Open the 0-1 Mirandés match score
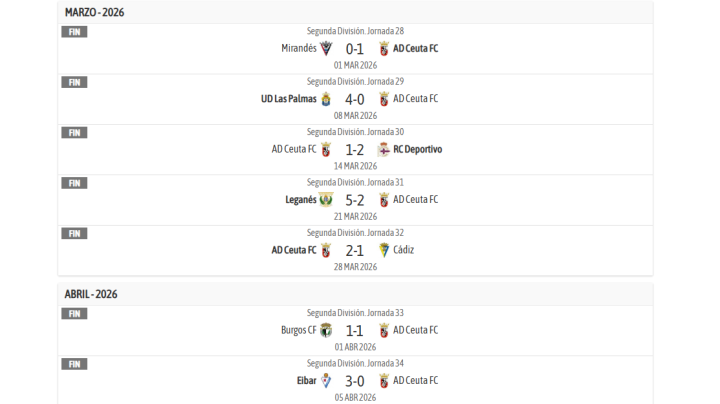 (x=354, y=48)
